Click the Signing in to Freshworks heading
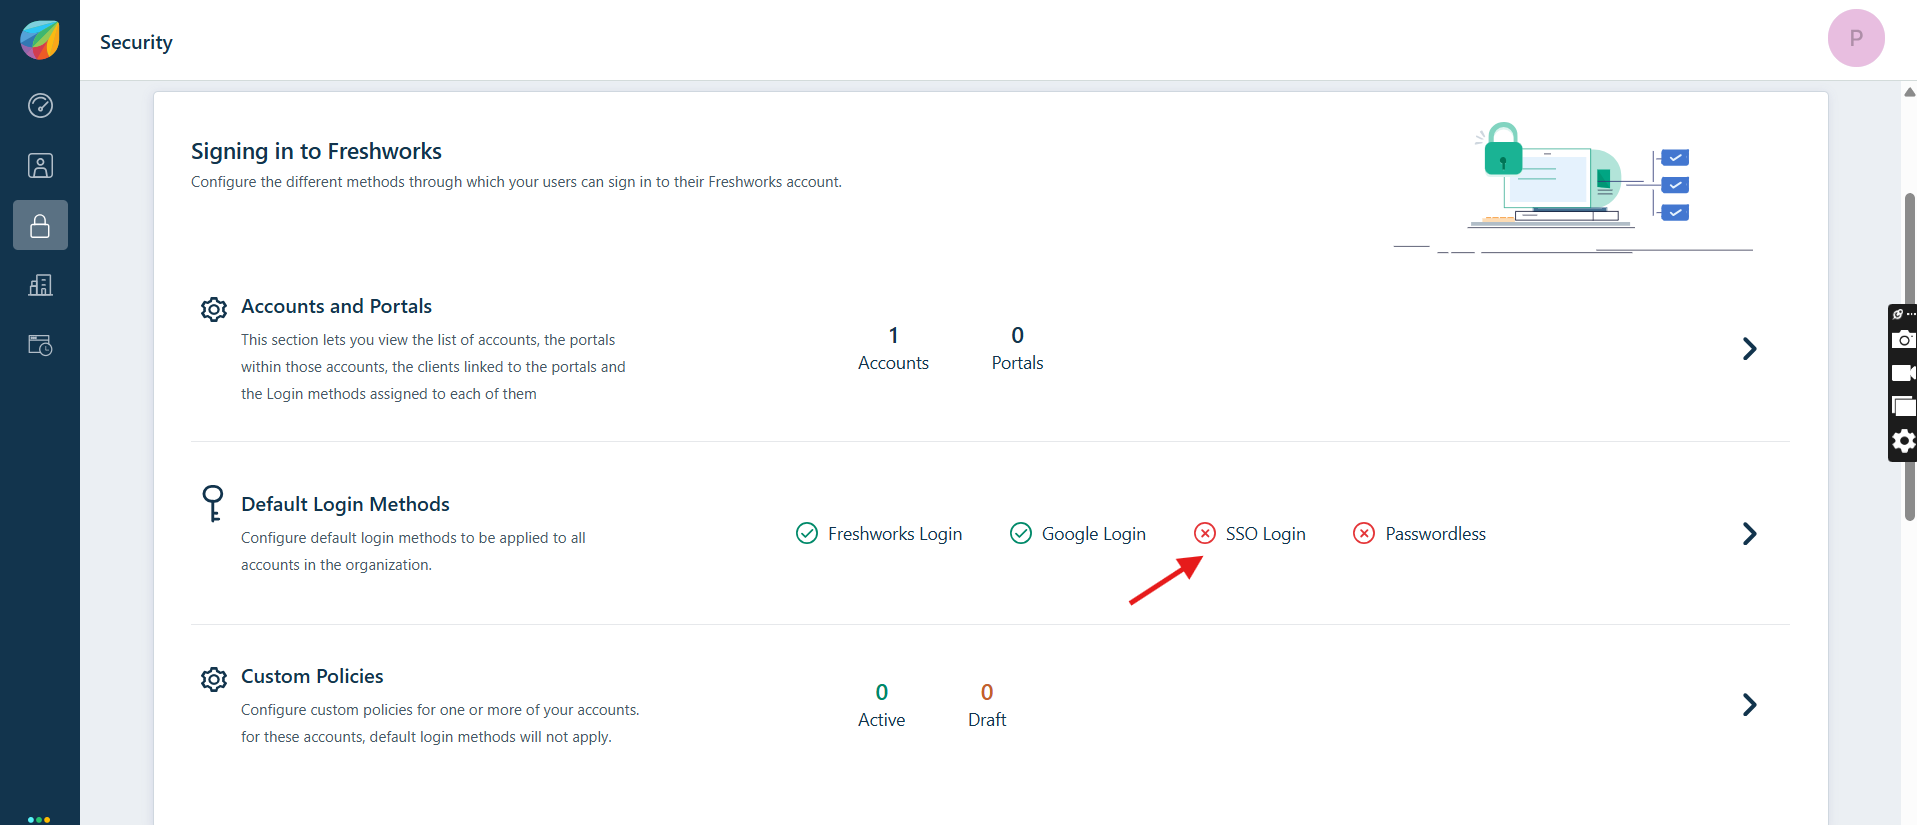The height and width of the screenshot is (825, 1917). (316, 151)
